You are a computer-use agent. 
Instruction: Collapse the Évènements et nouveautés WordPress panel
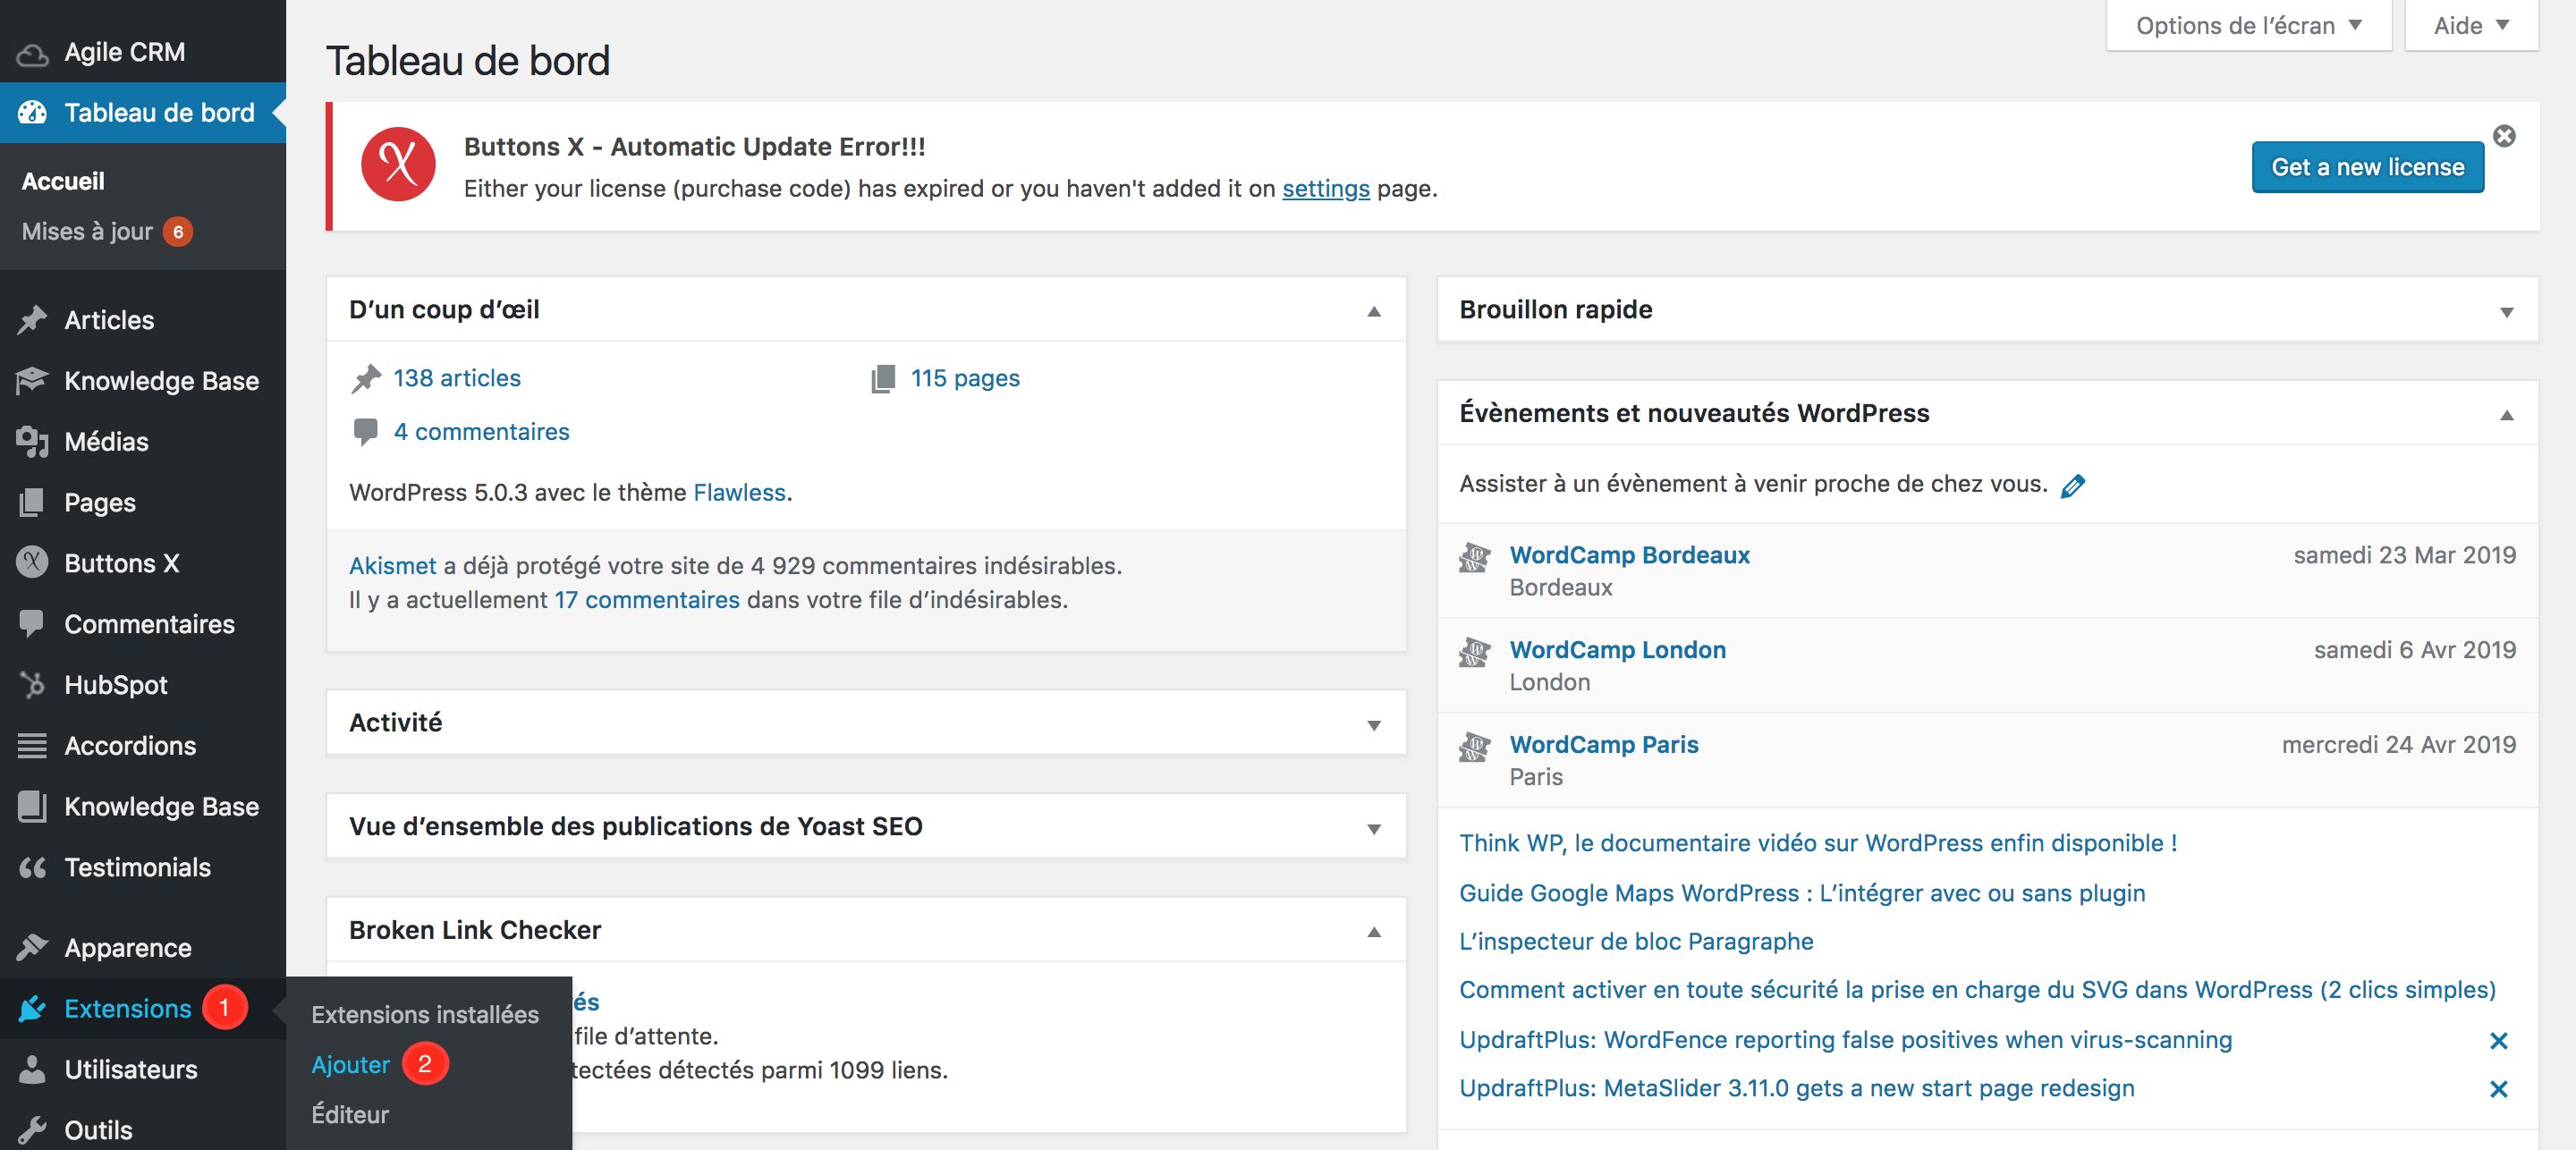[2507, 415]
